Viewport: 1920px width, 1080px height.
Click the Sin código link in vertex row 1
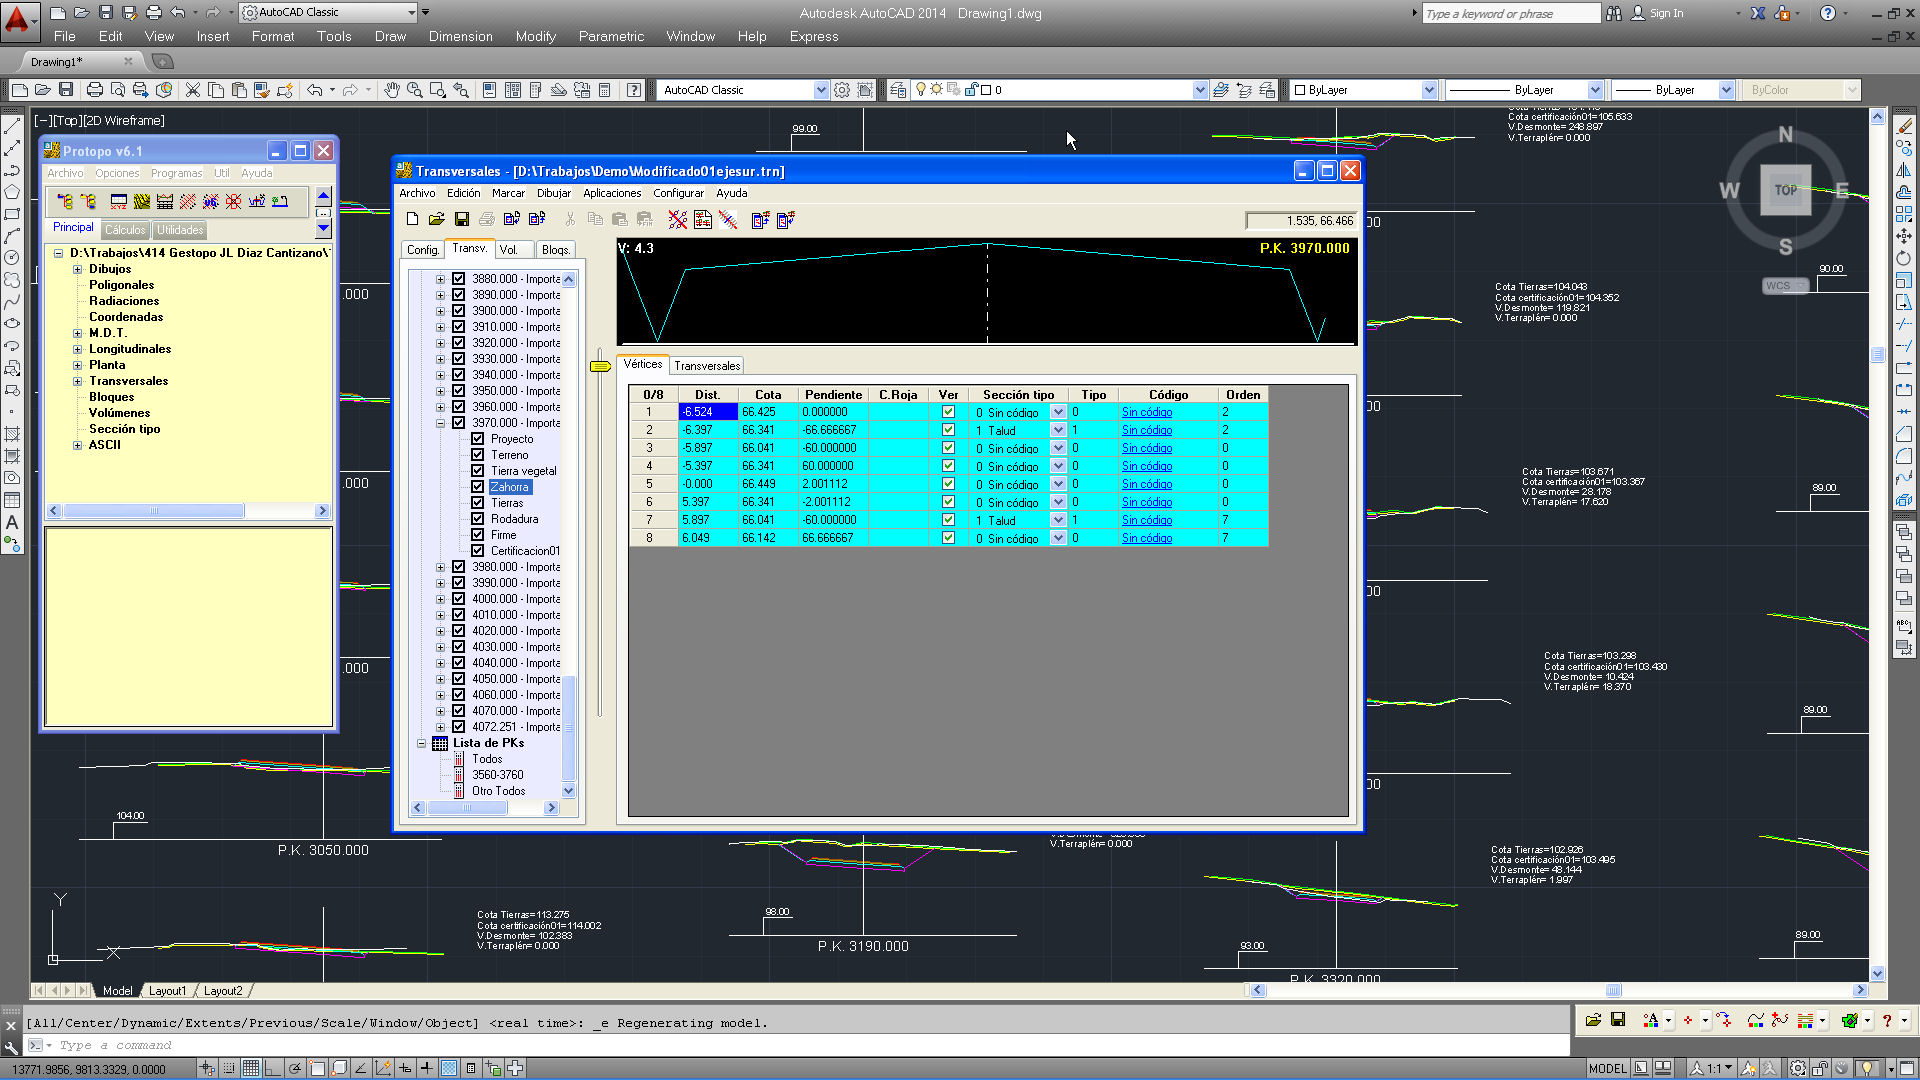pyautogui.click(x=1147, y=412)
